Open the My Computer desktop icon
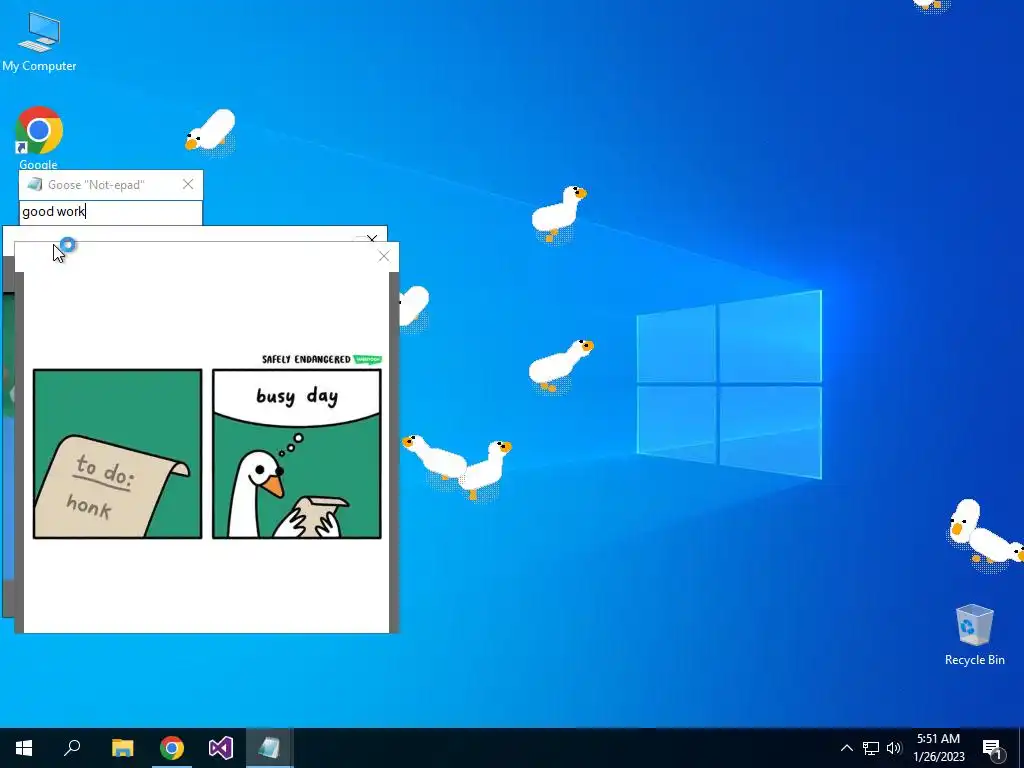Screen dimensions: 1024x768 click(x=39, y=41)
